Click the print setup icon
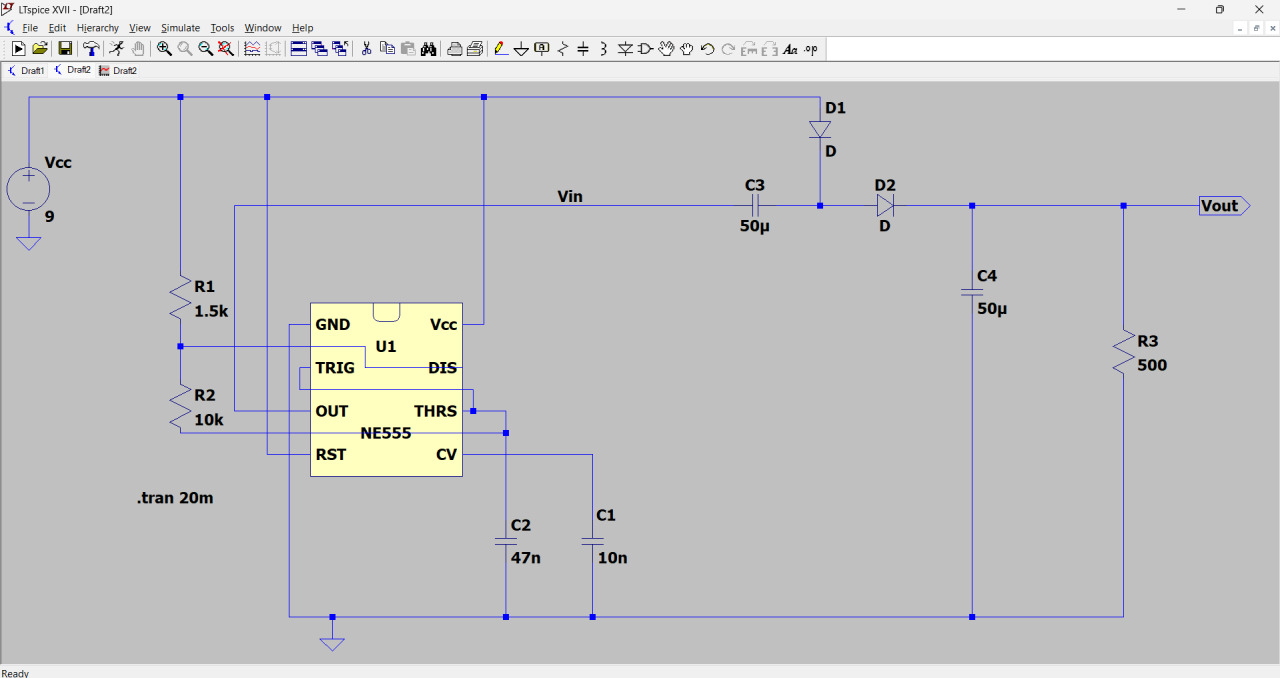Screen dimensions: 1280x678 click(475, 48)
